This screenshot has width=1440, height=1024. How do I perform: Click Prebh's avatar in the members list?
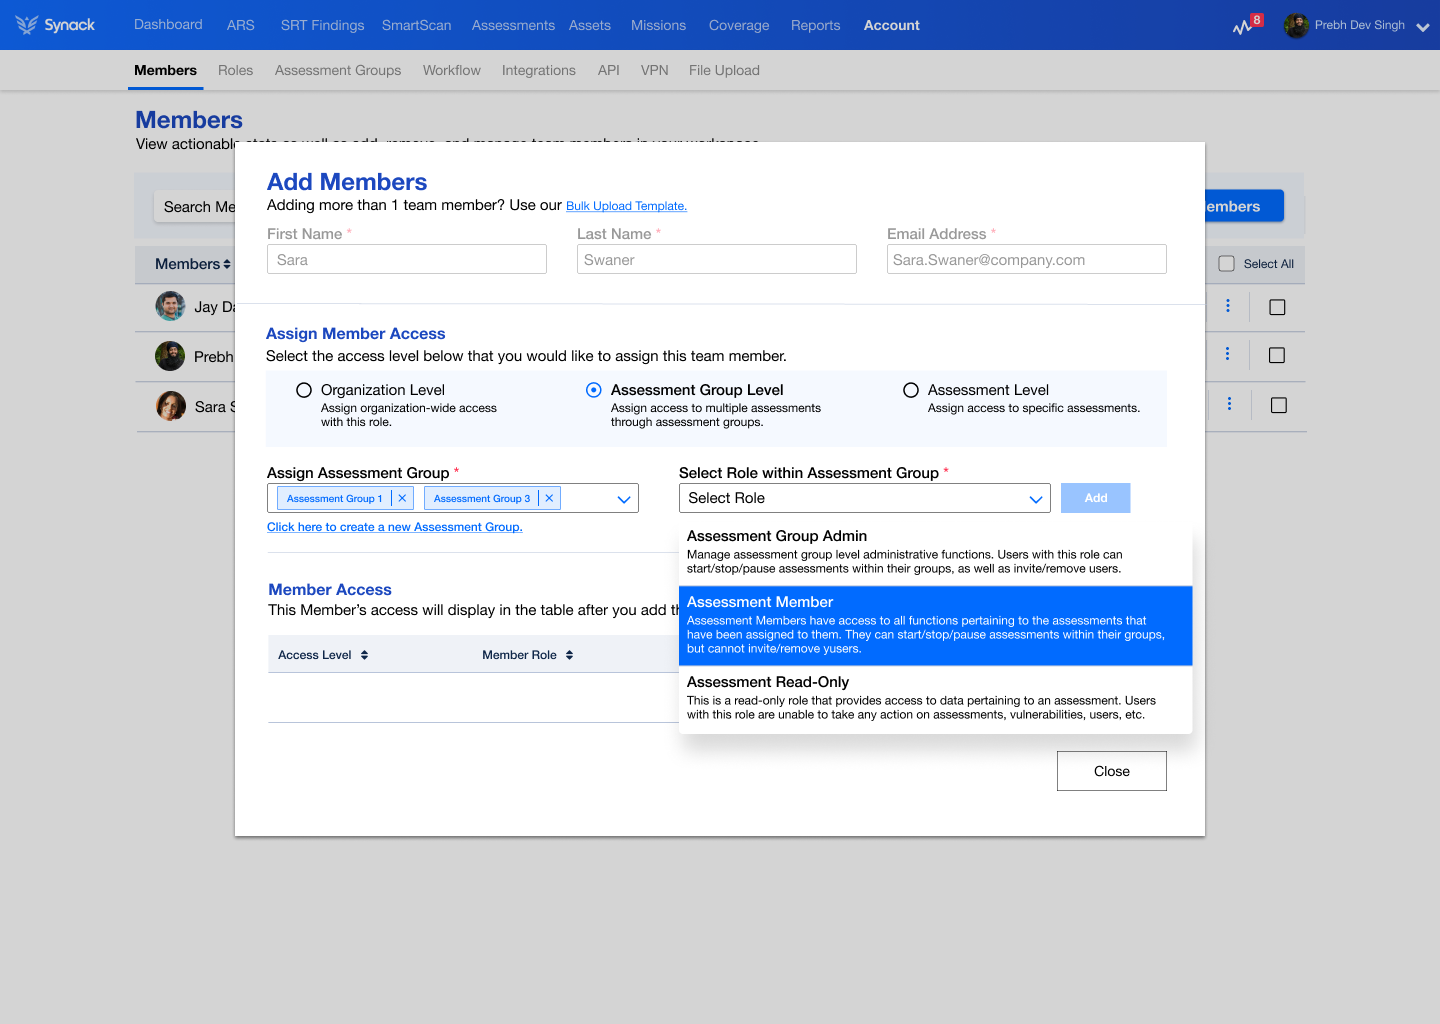coord(170,356)
